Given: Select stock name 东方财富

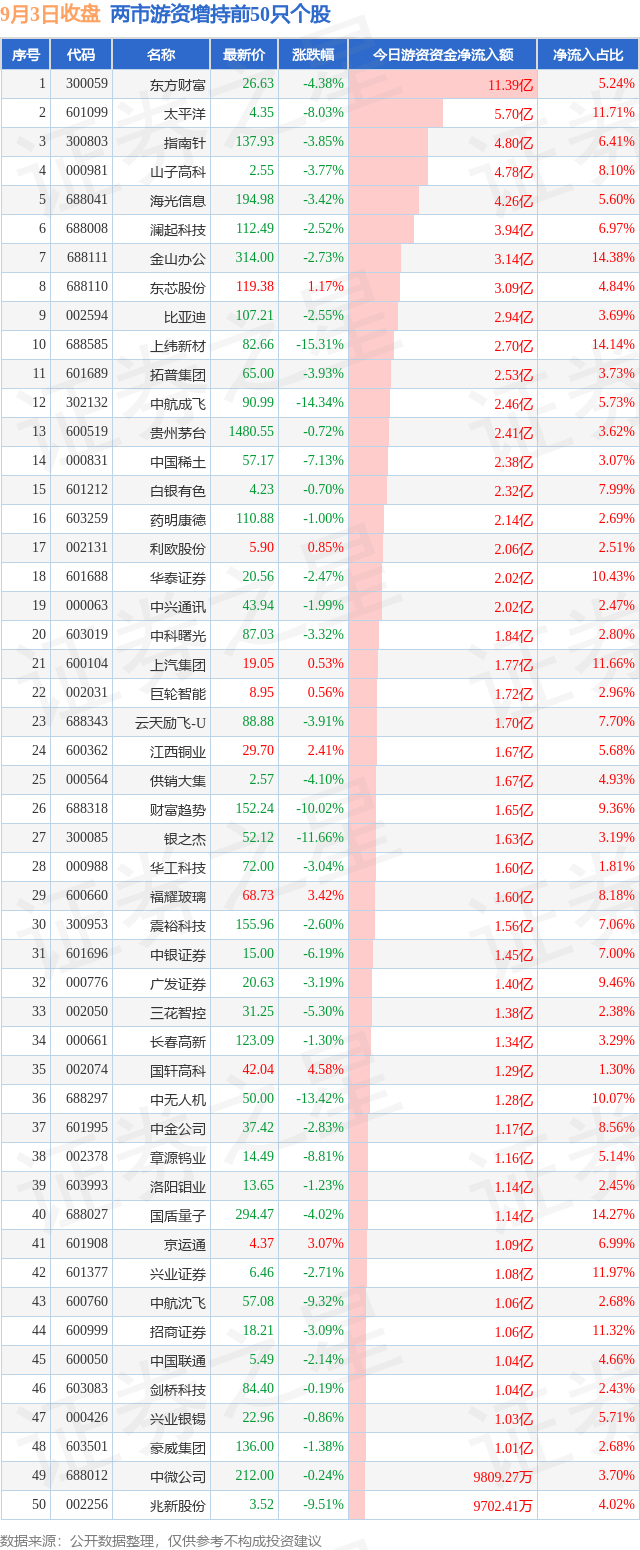Looking at the screenshot, I should click(x=178, y=85).
